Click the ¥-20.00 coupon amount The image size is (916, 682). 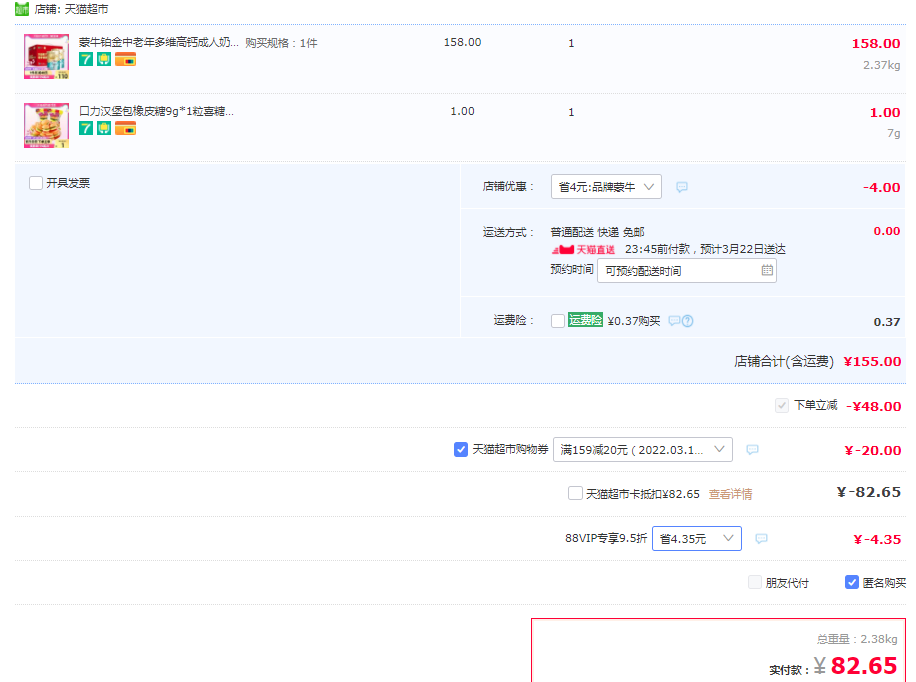[x=873, y=451]
